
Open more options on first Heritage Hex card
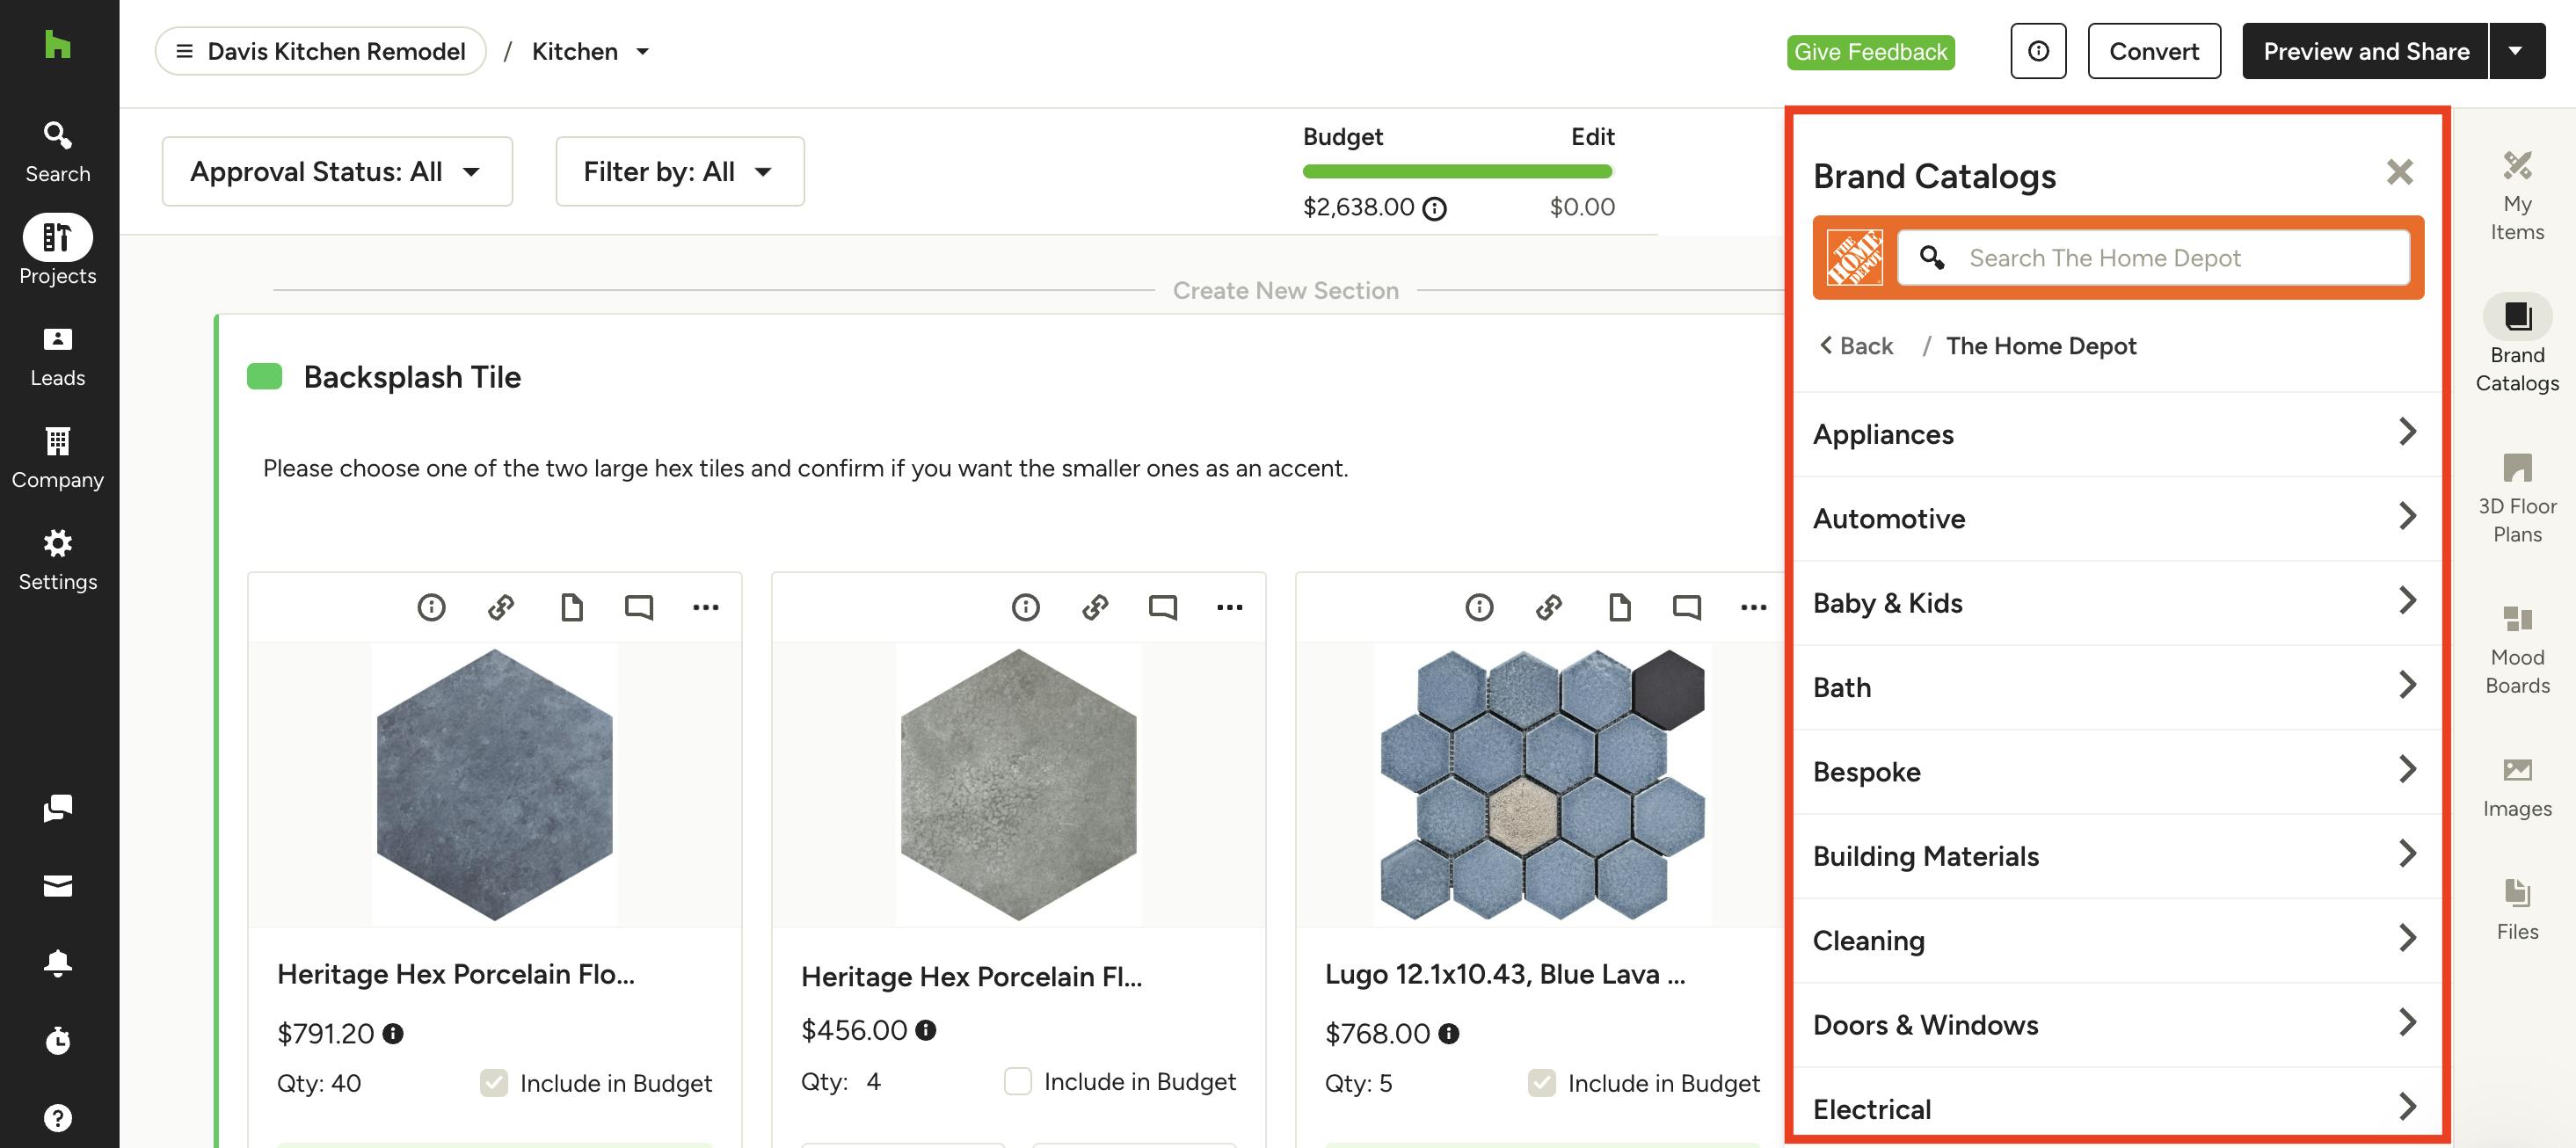[x=706, y=607]
